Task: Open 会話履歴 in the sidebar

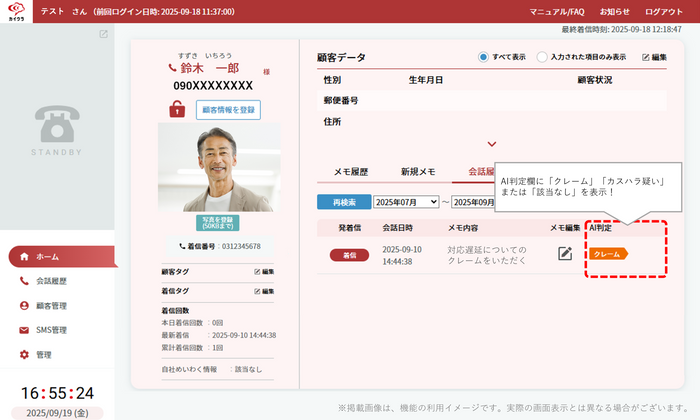Action: click(51, 281)
